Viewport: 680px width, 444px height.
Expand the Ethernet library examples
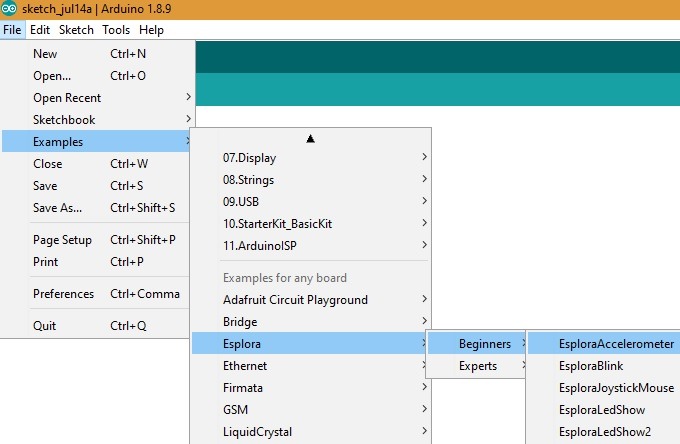[310, 366]
